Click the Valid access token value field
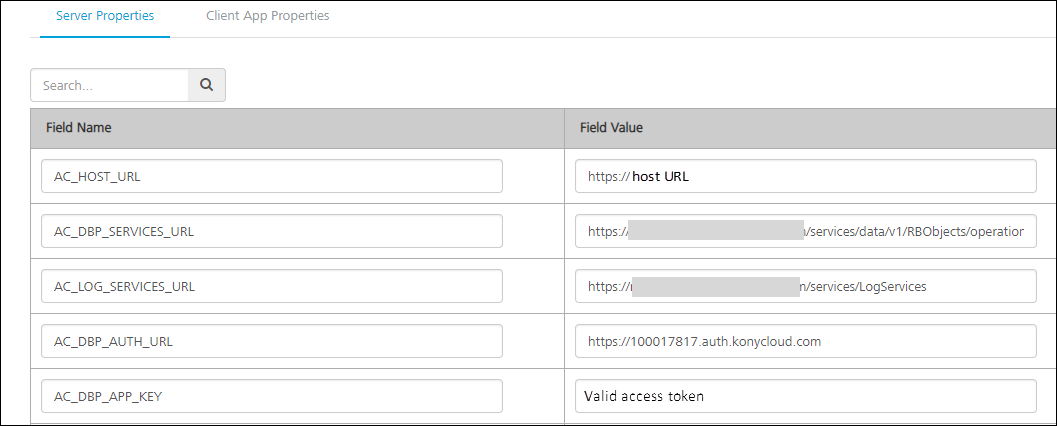 click(806, 396)
